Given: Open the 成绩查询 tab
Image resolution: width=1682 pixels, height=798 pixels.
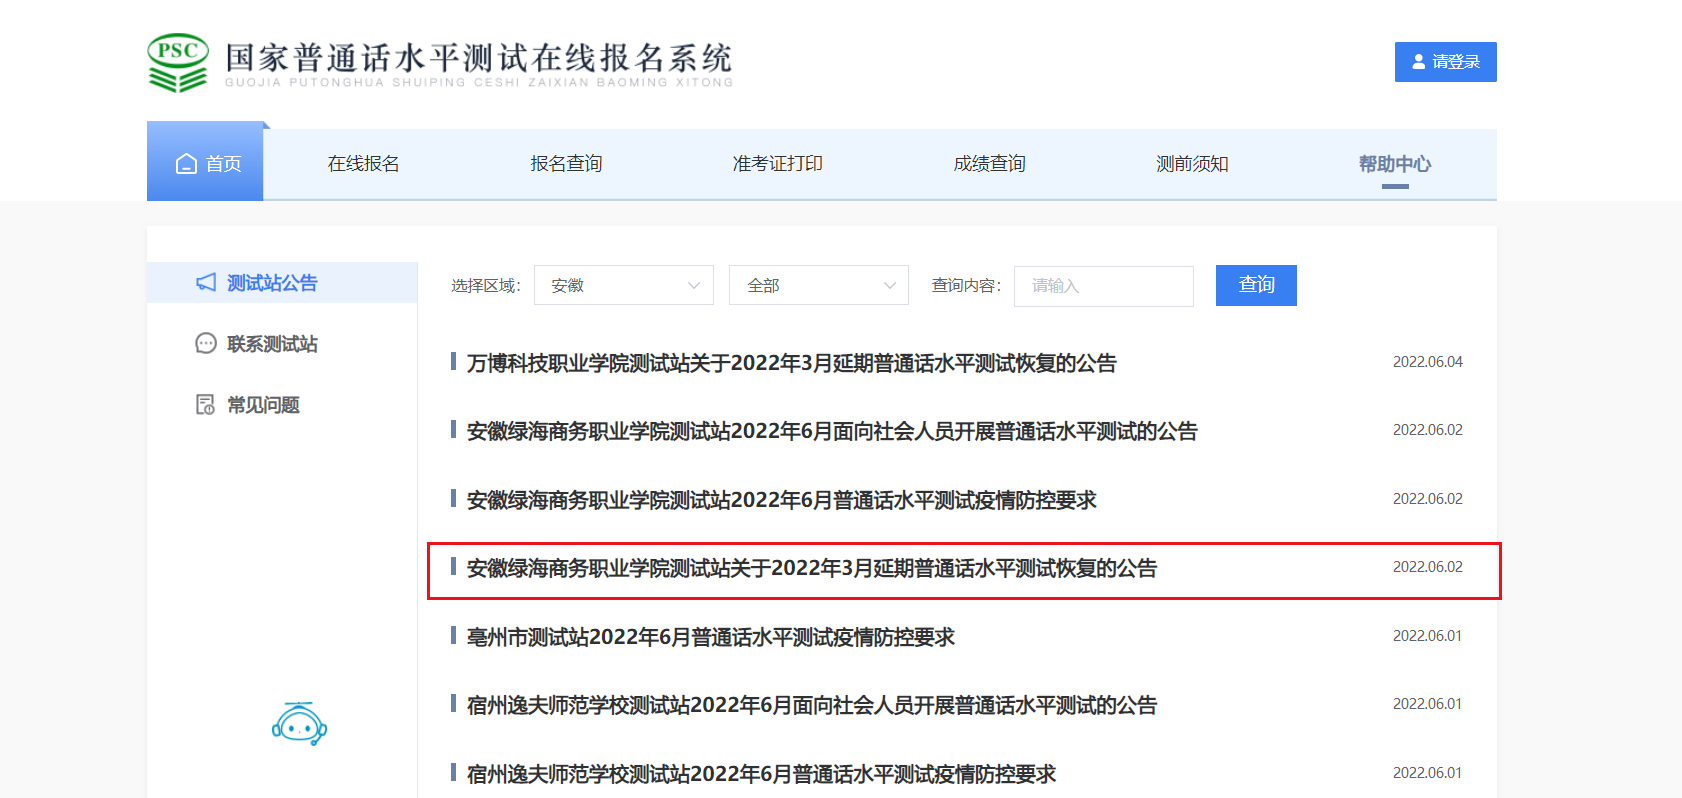Looking at the screenshot, I should click(x=990, y=164).
